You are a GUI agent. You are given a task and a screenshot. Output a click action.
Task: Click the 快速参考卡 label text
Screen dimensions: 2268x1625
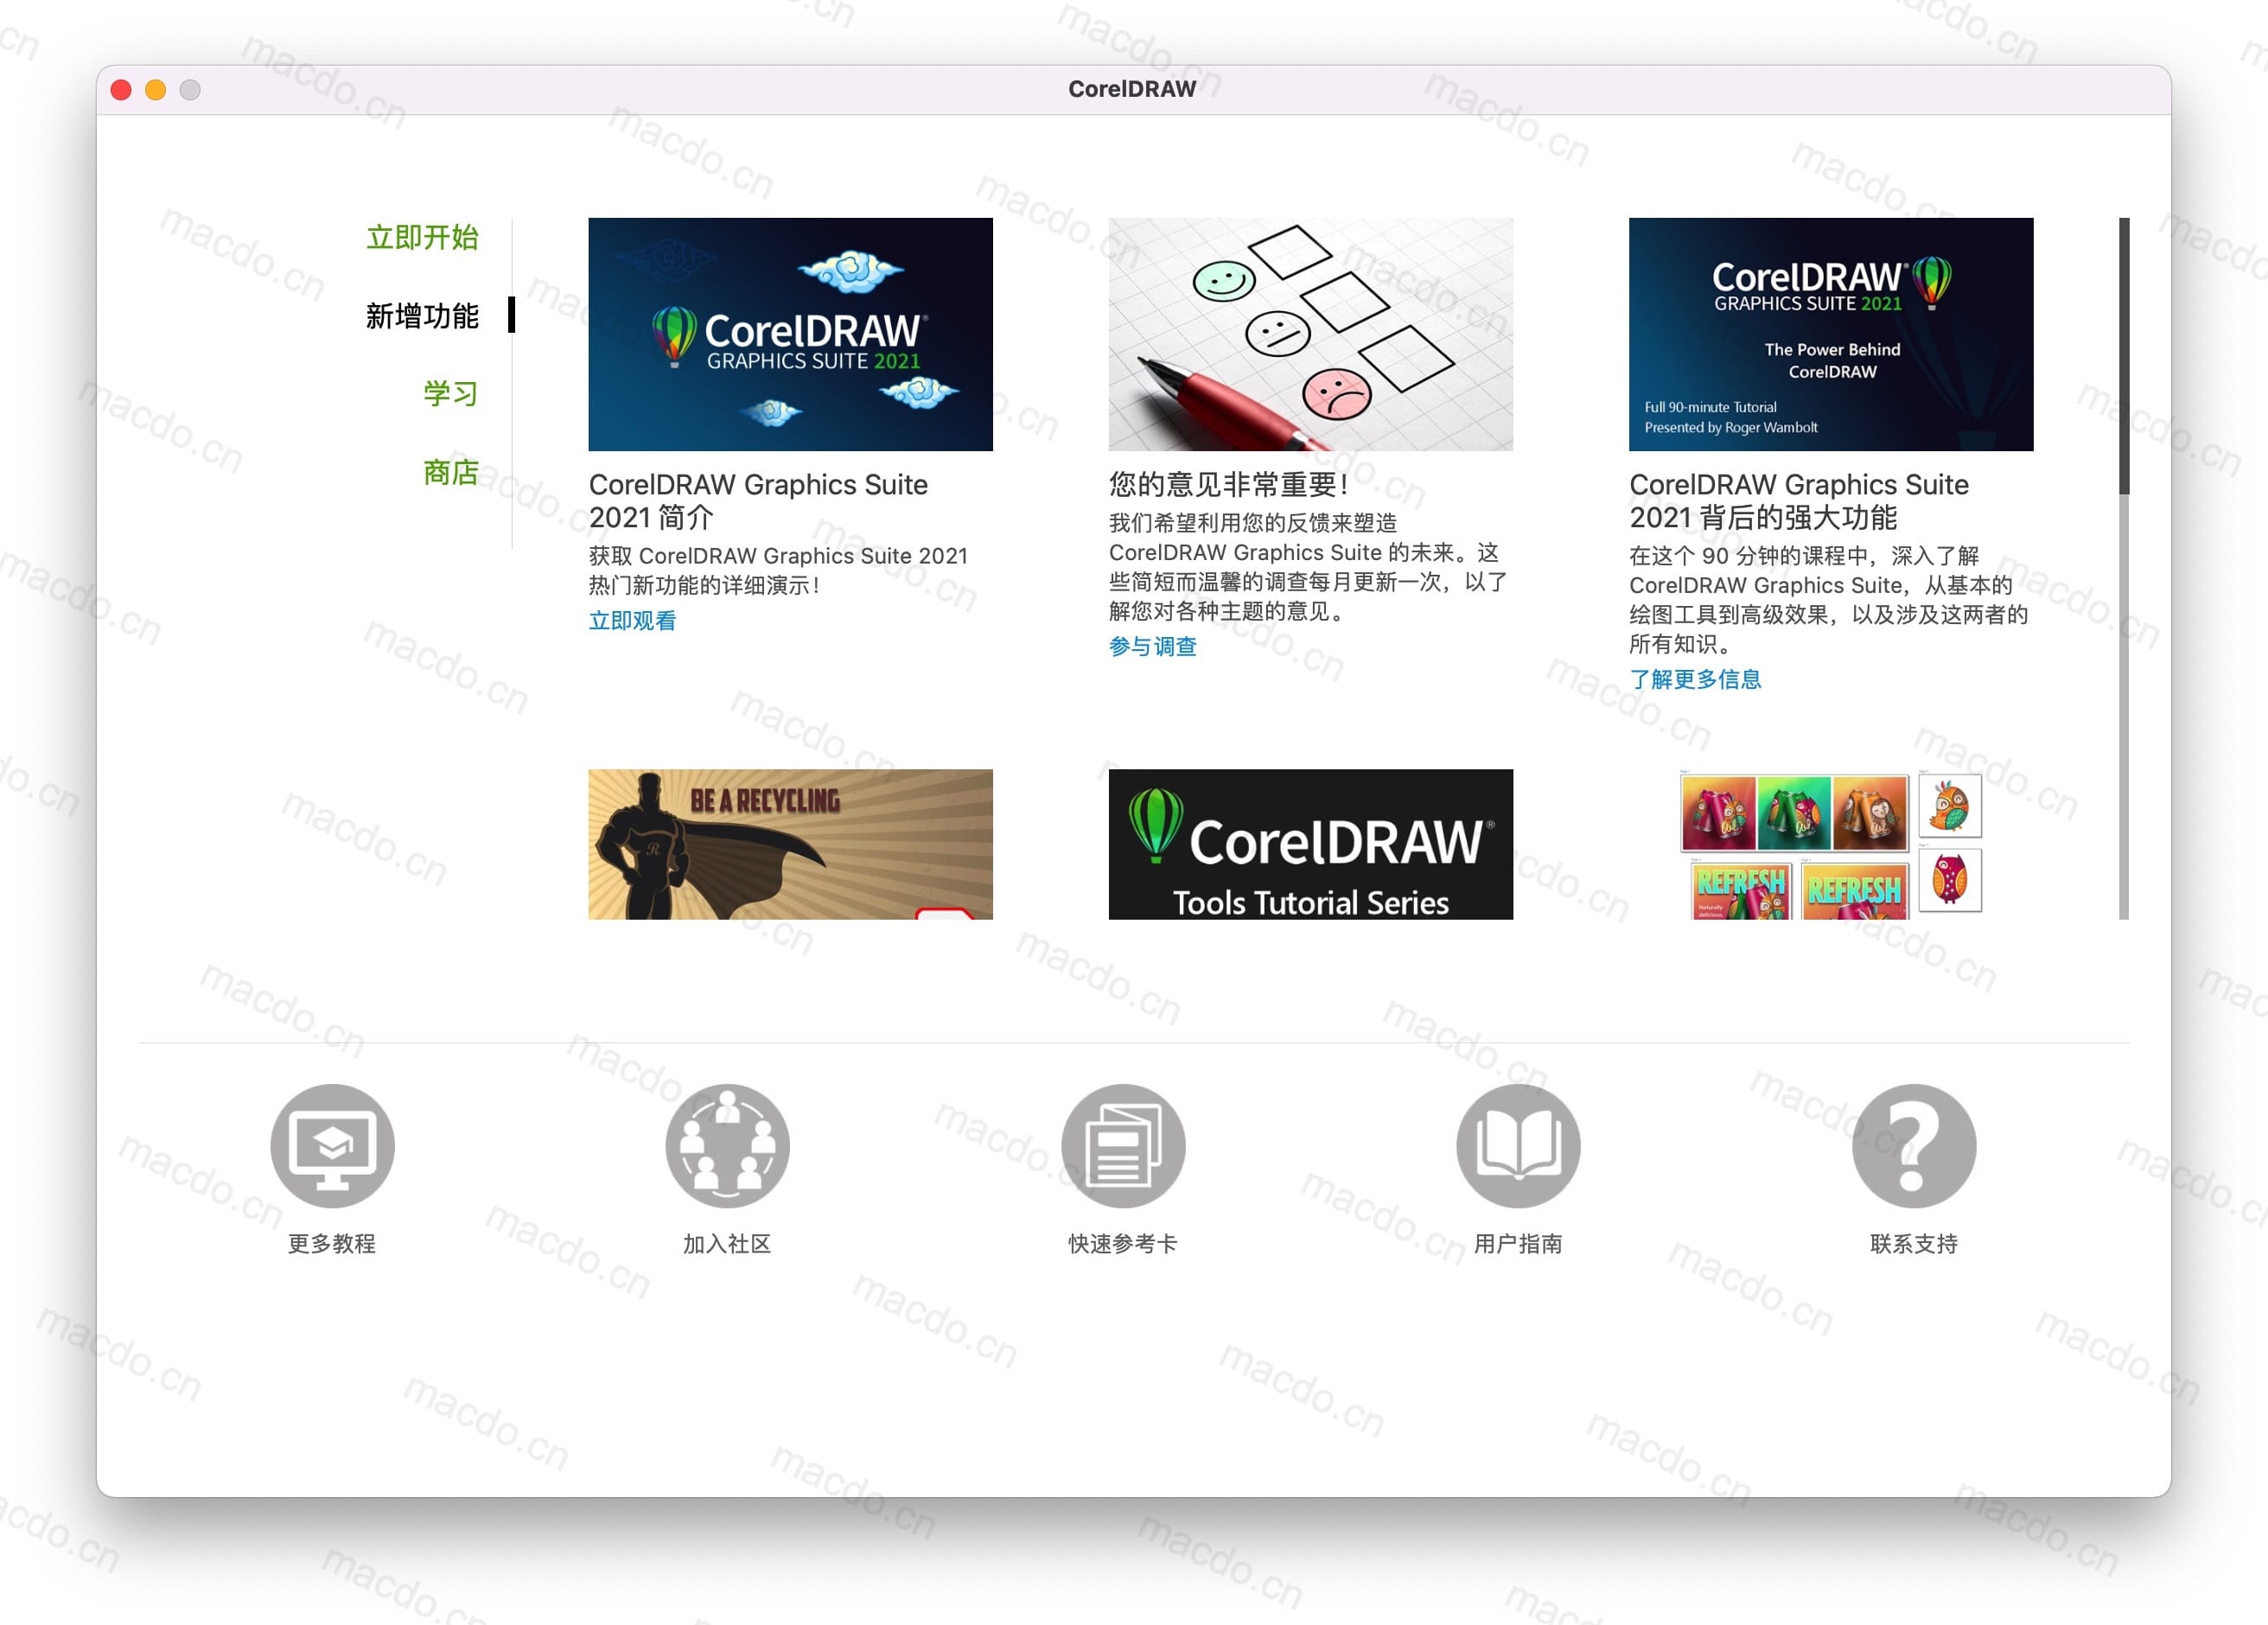1123,1243
